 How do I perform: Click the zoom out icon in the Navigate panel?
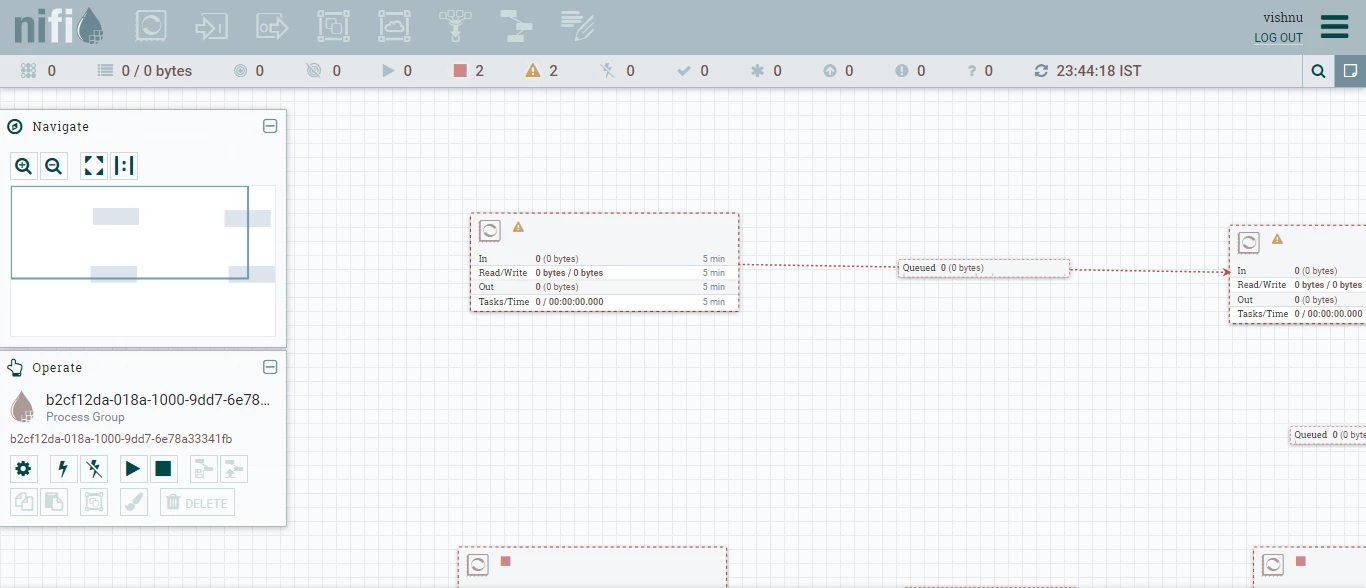click(x=54, y=166)
